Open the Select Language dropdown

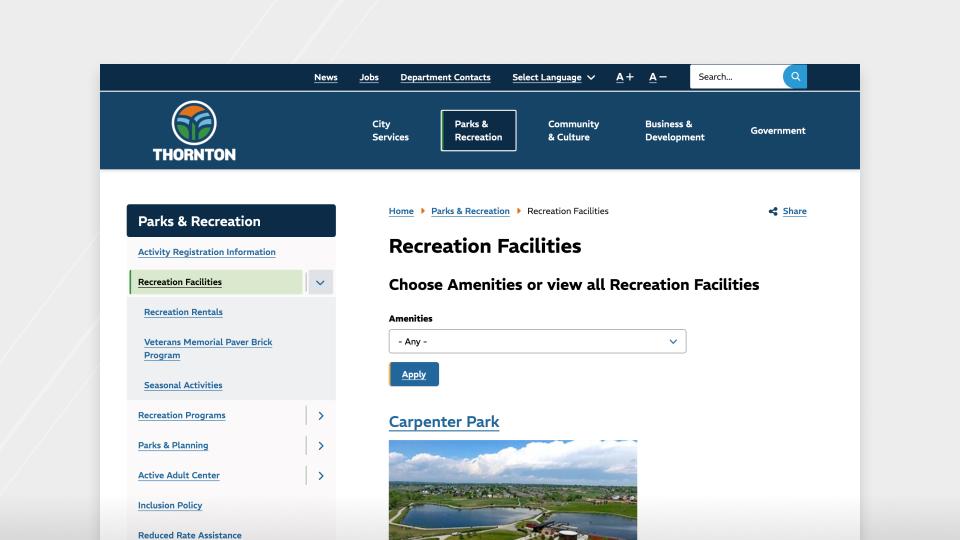tap(553, 77)
